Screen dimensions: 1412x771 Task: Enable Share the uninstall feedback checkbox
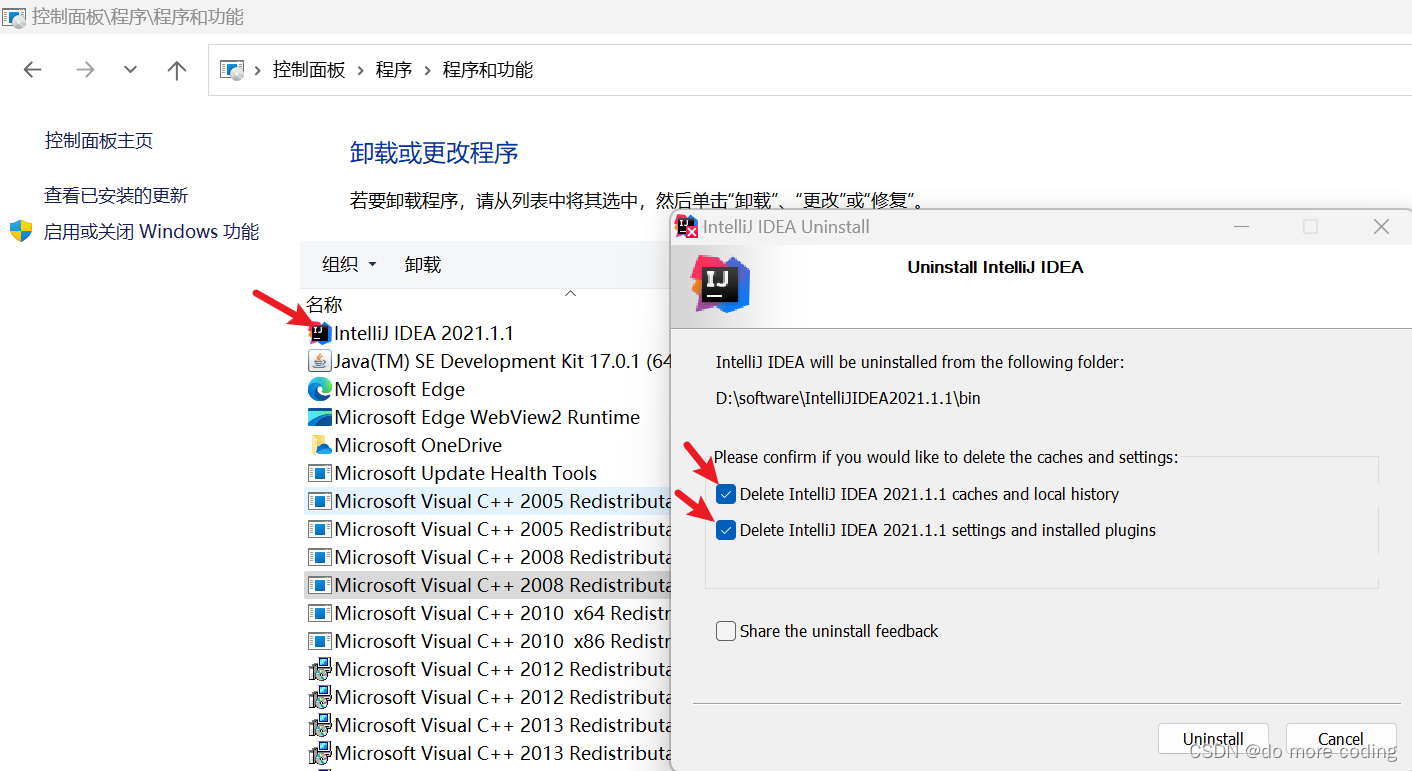coord(726,631)
